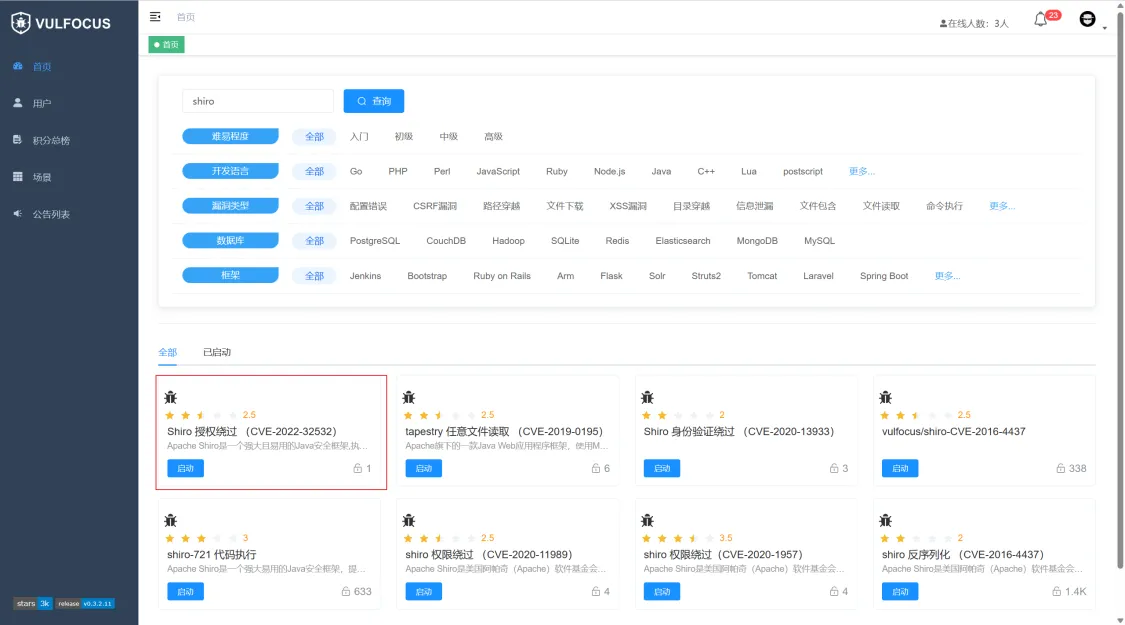Click the VULFOCUS logo

point(61,23)
